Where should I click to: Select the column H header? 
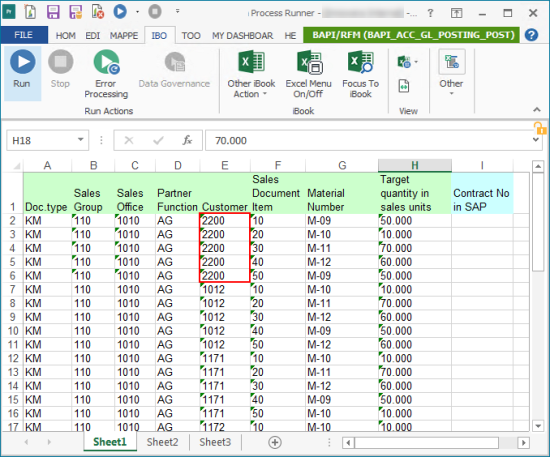(x=415, y=165)
